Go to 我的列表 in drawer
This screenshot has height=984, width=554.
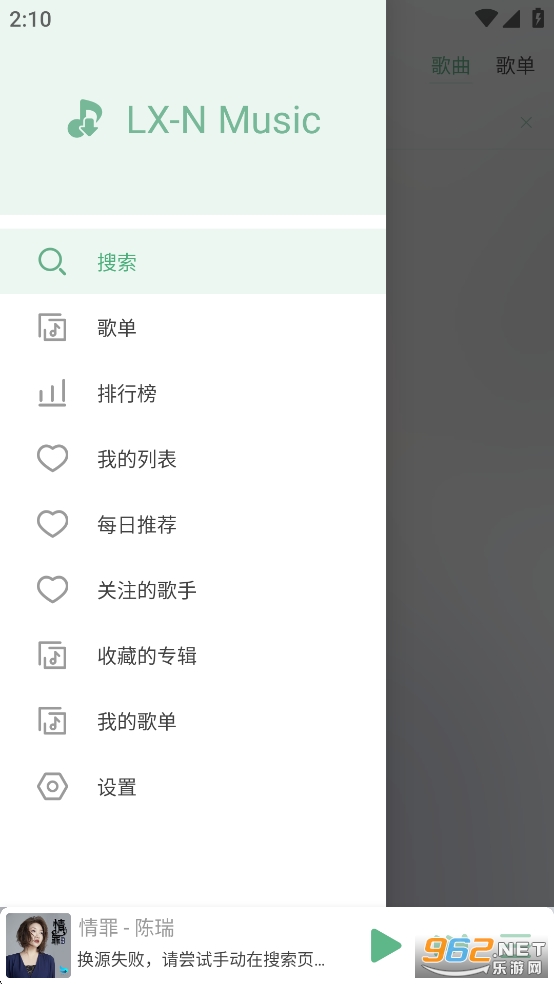pos(193,459)
